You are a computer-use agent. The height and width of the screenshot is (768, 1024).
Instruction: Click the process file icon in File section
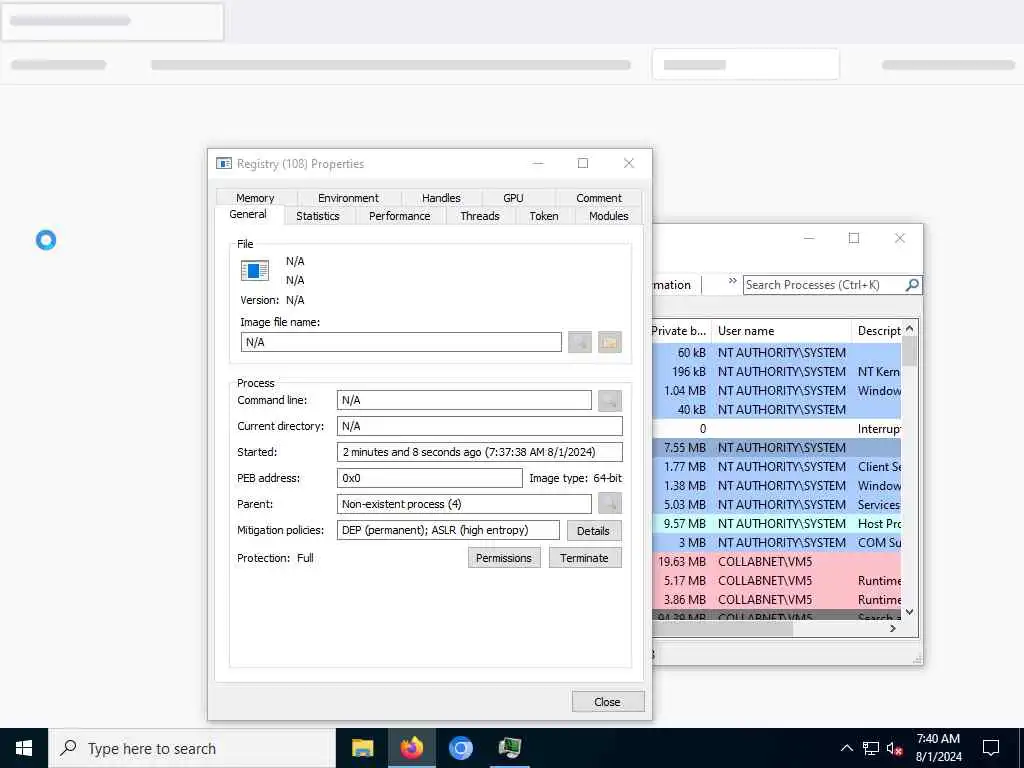click(255, 270)
